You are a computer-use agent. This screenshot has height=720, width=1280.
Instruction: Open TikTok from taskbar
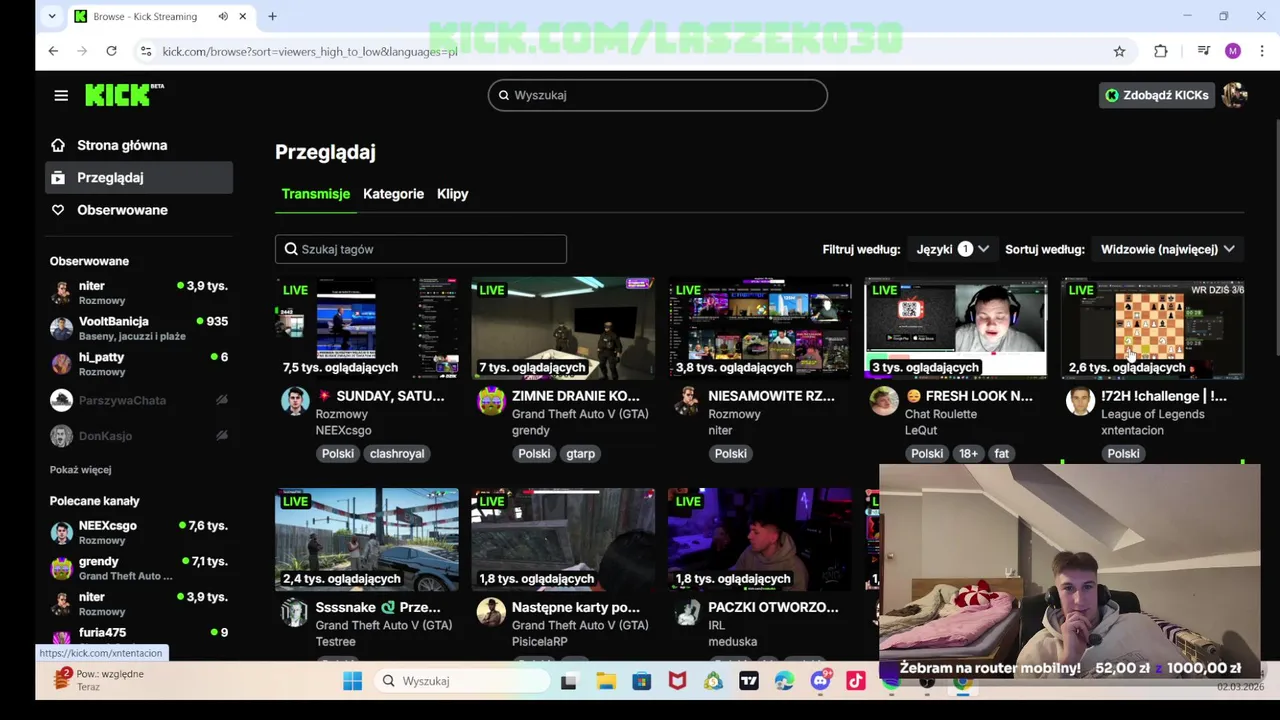(856, 681)
